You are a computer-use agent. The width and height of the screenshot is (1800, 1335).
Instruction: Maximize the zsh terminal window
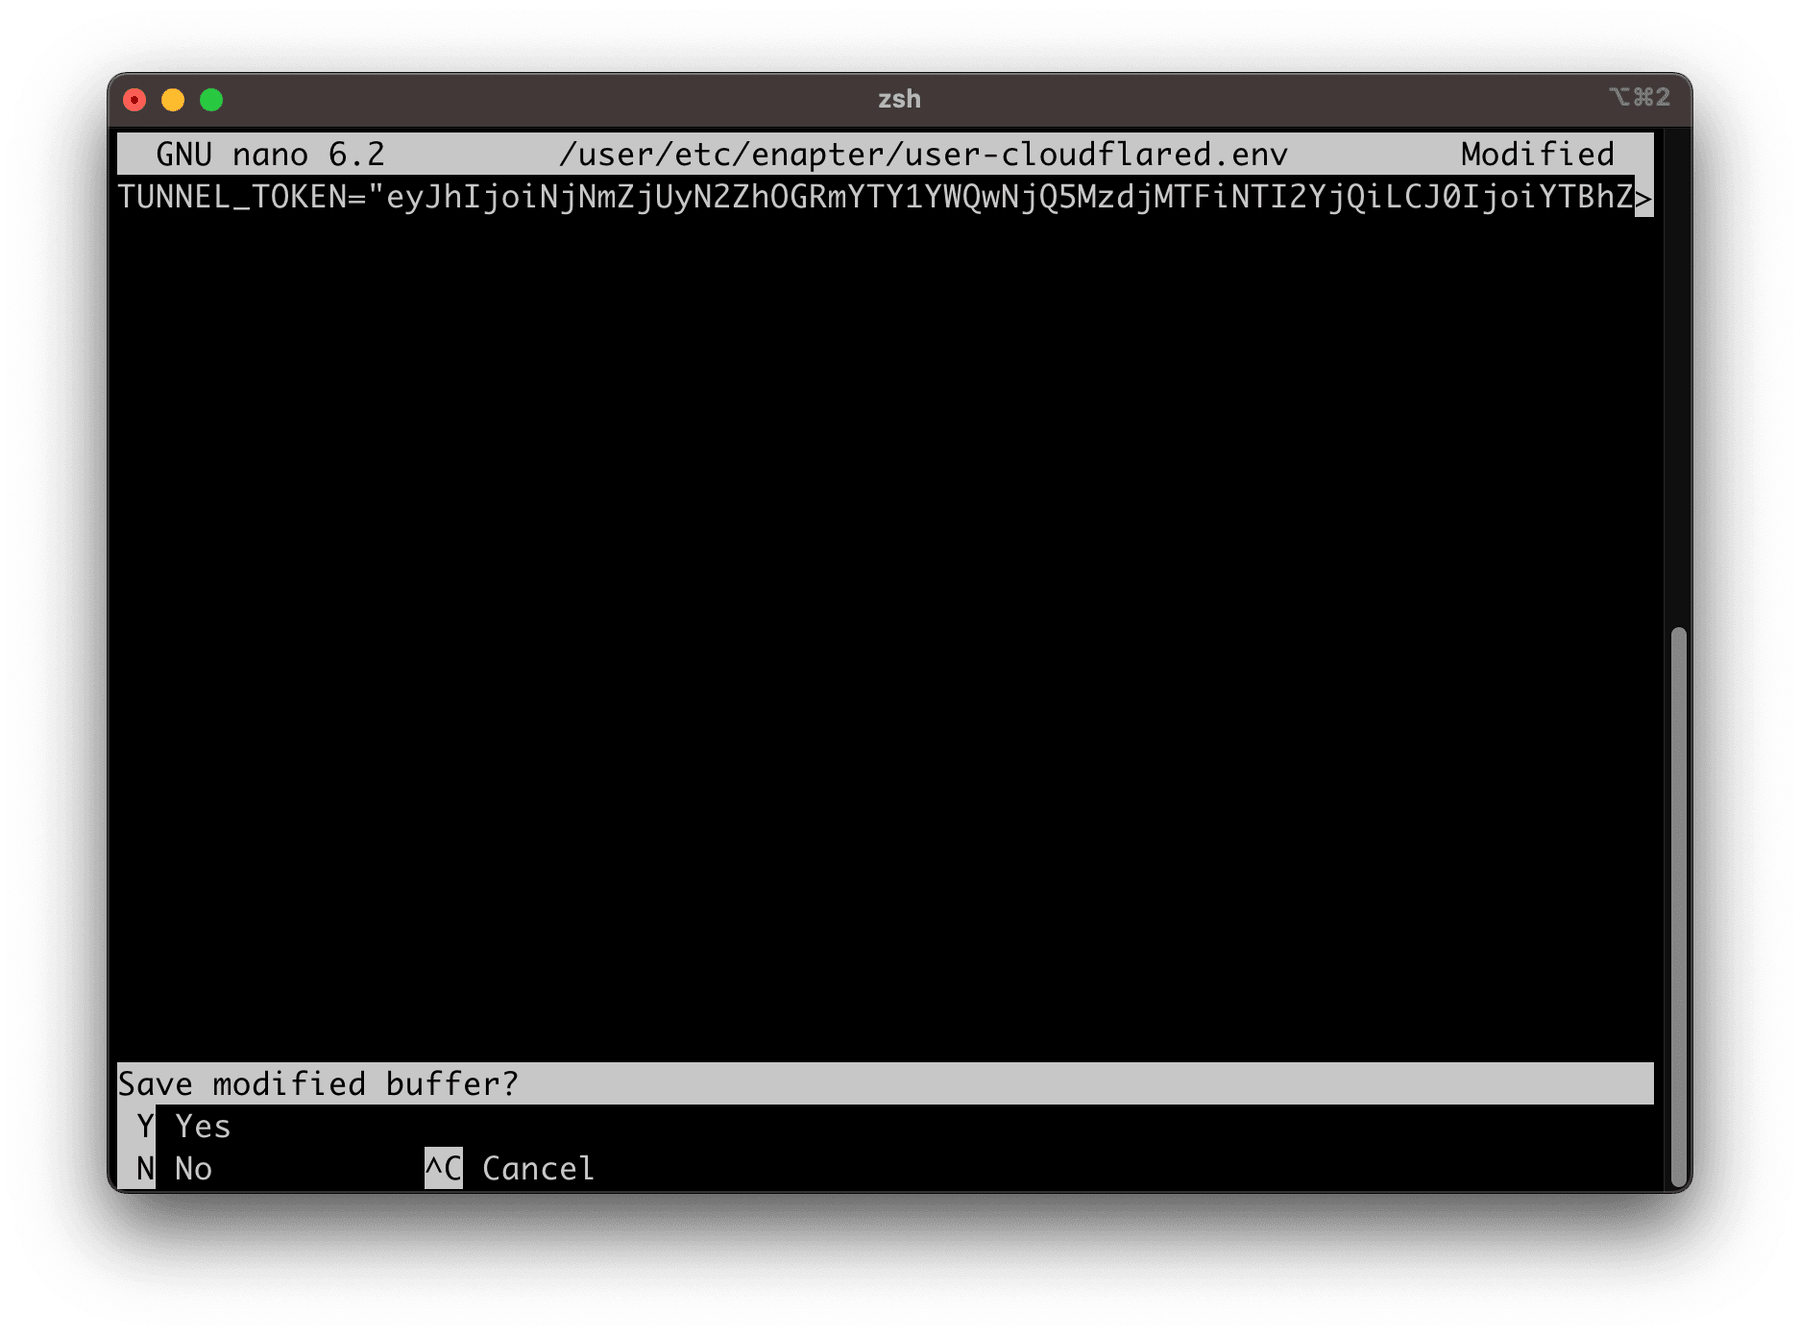211,100
